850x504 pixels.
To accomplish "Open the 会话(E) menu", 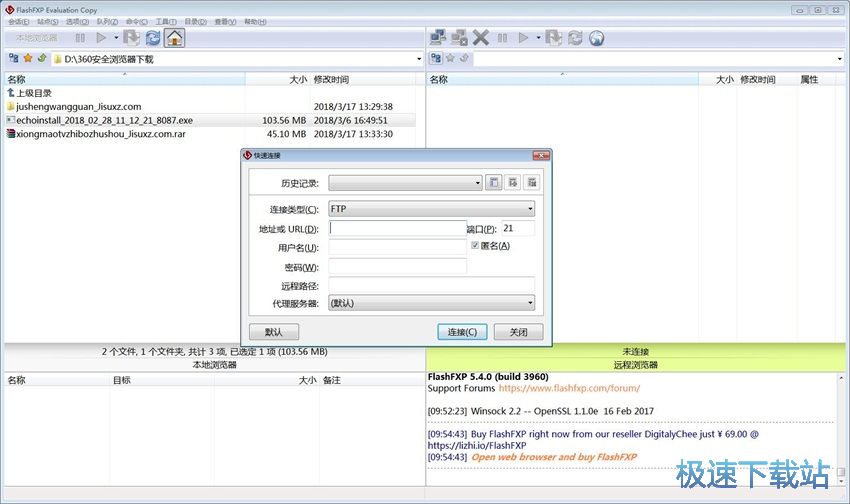I will [x=19, y=22].
